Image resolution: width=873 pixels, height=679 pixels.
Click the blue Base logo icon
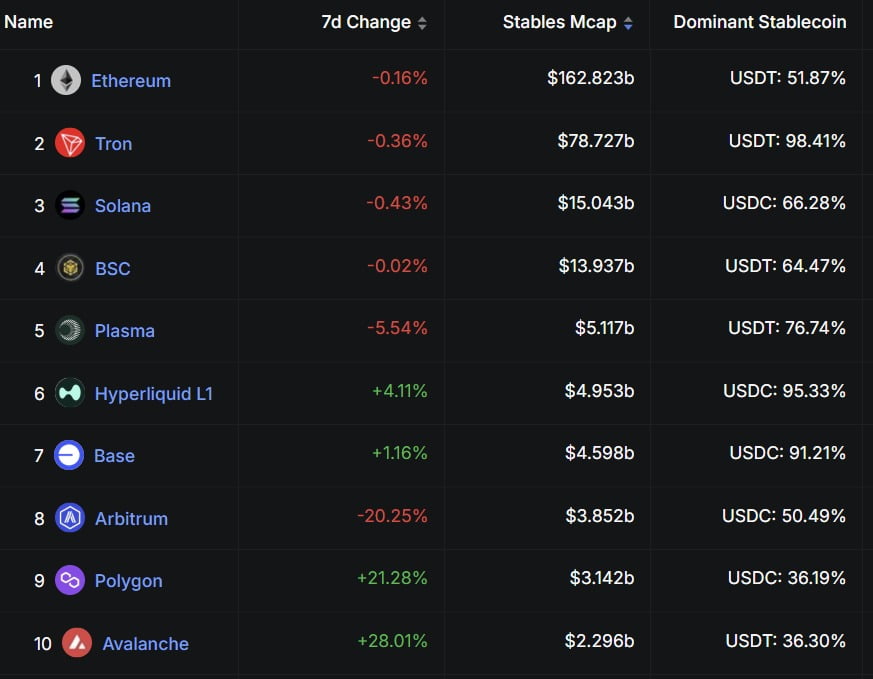[69, 456]
